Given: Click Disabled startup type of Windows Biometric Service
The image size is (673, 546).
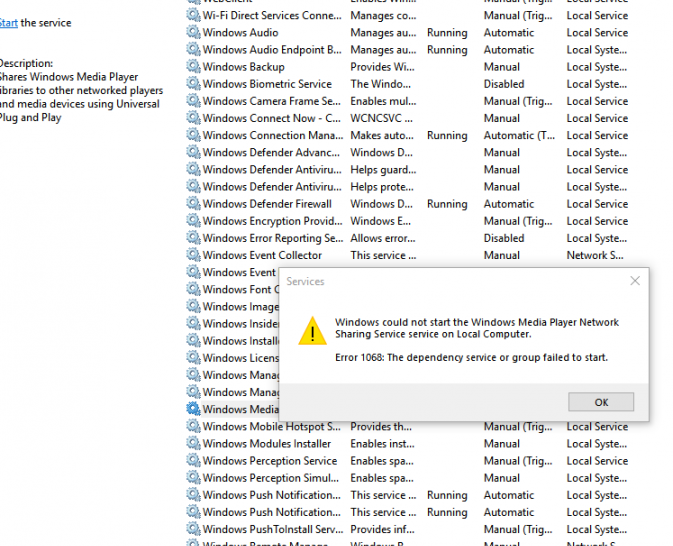Looking at the screenshot, I should pyautogui.click(x=504, y=84).
